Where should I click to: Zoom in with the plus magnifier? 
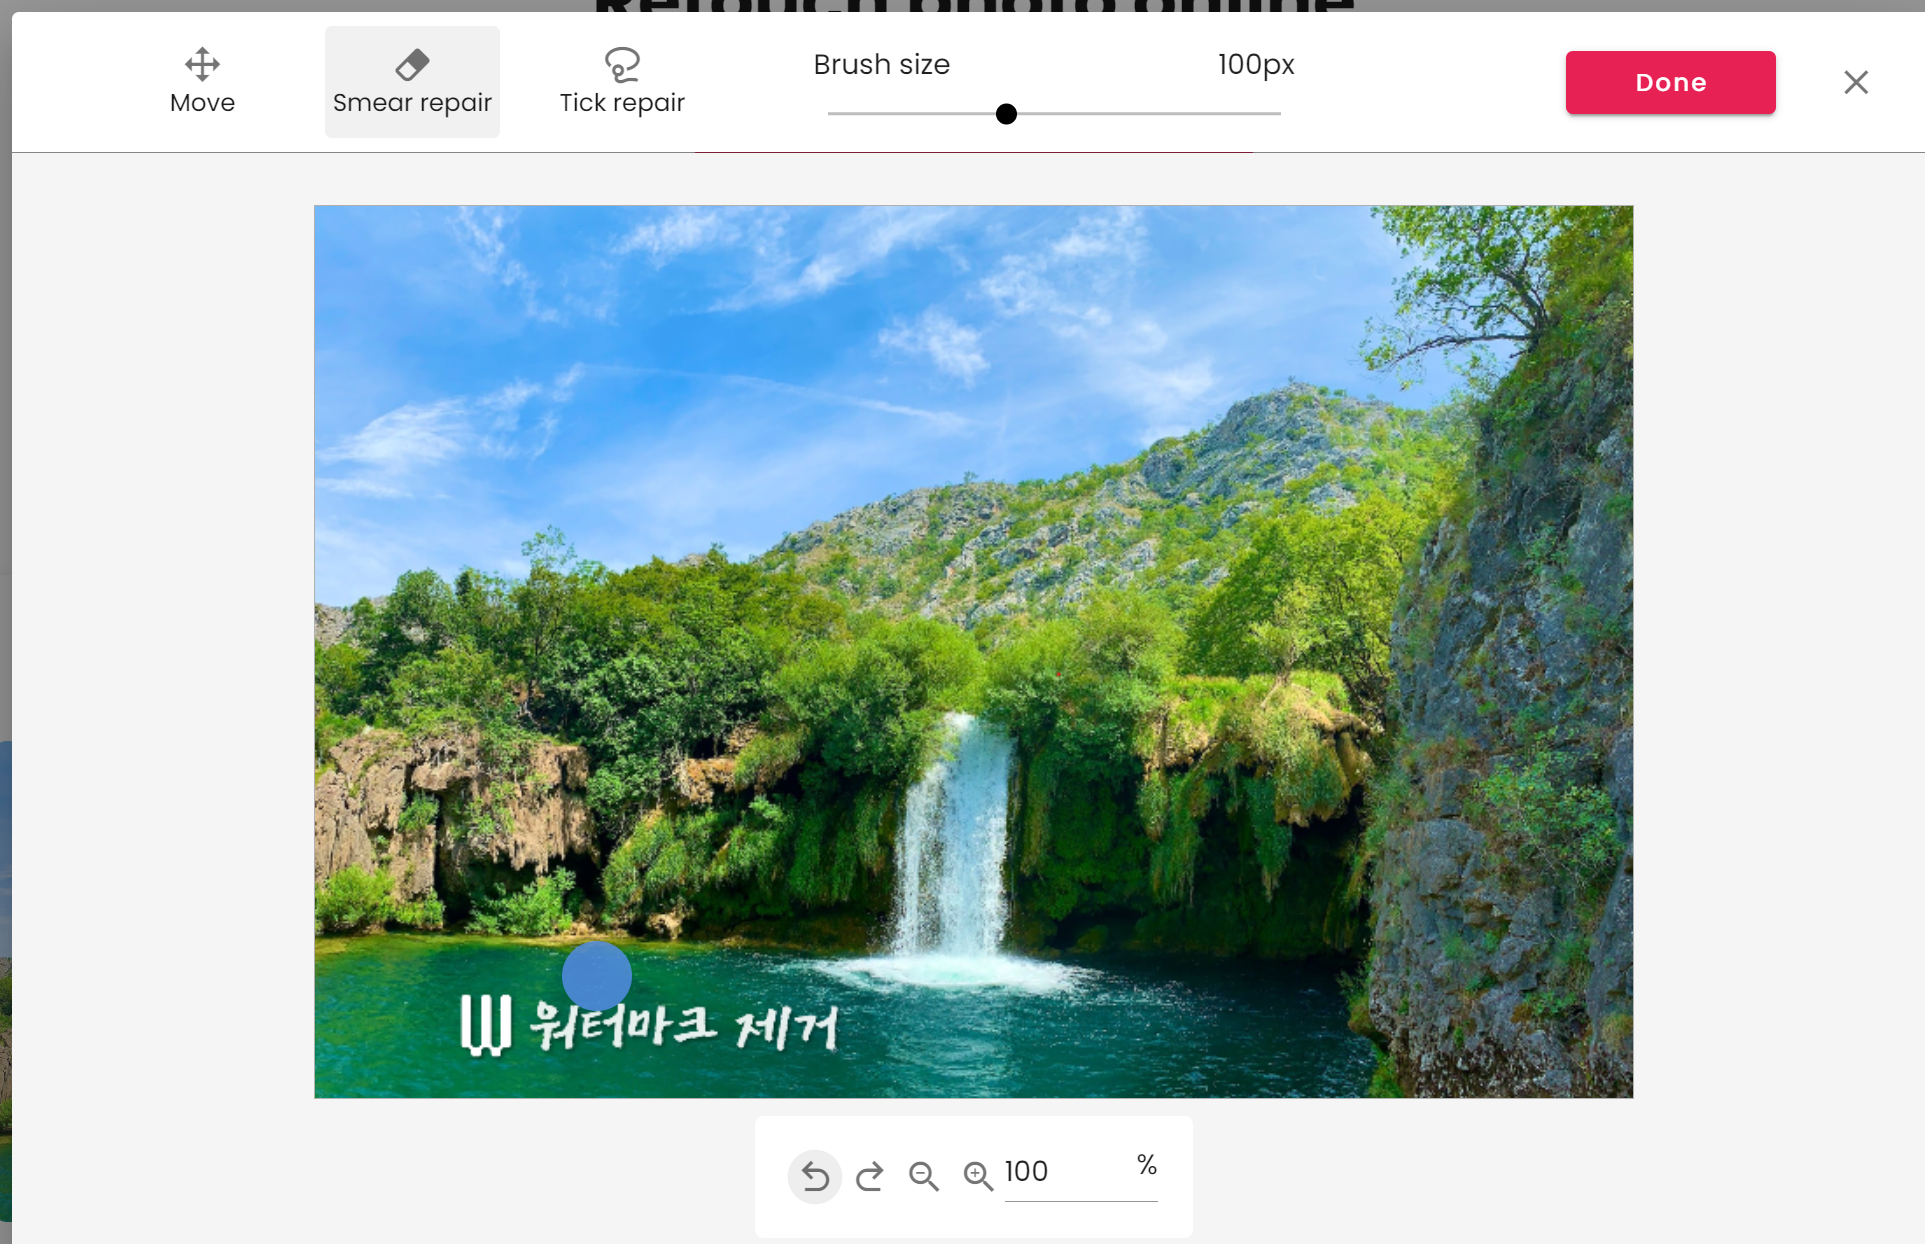977,1177
